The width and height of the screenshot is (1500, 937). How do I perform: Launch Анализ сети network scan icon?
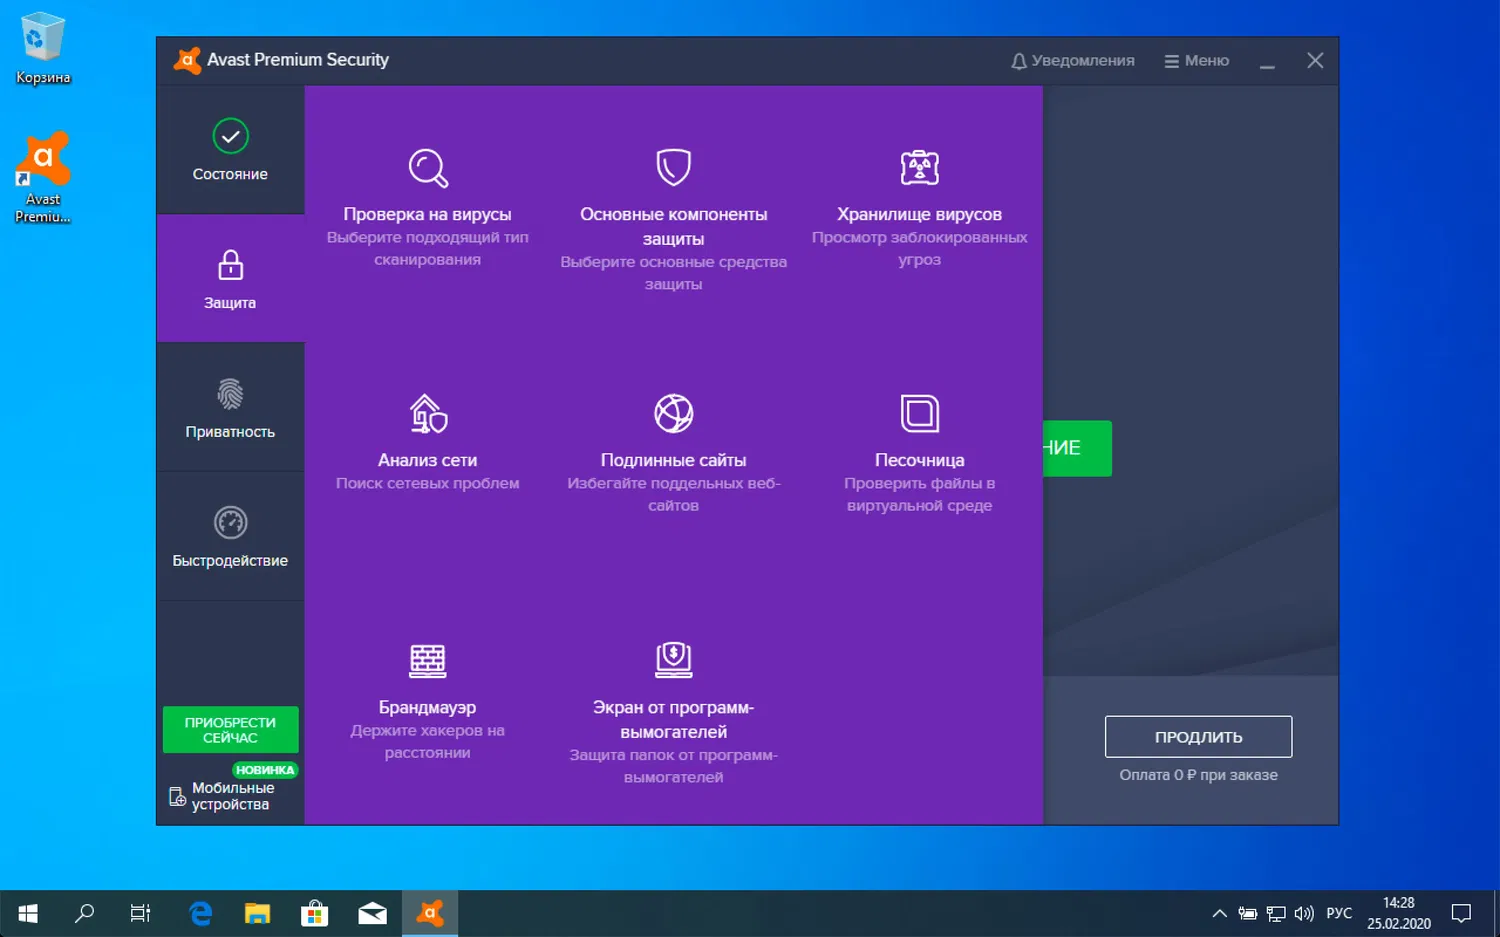(428, 414)
